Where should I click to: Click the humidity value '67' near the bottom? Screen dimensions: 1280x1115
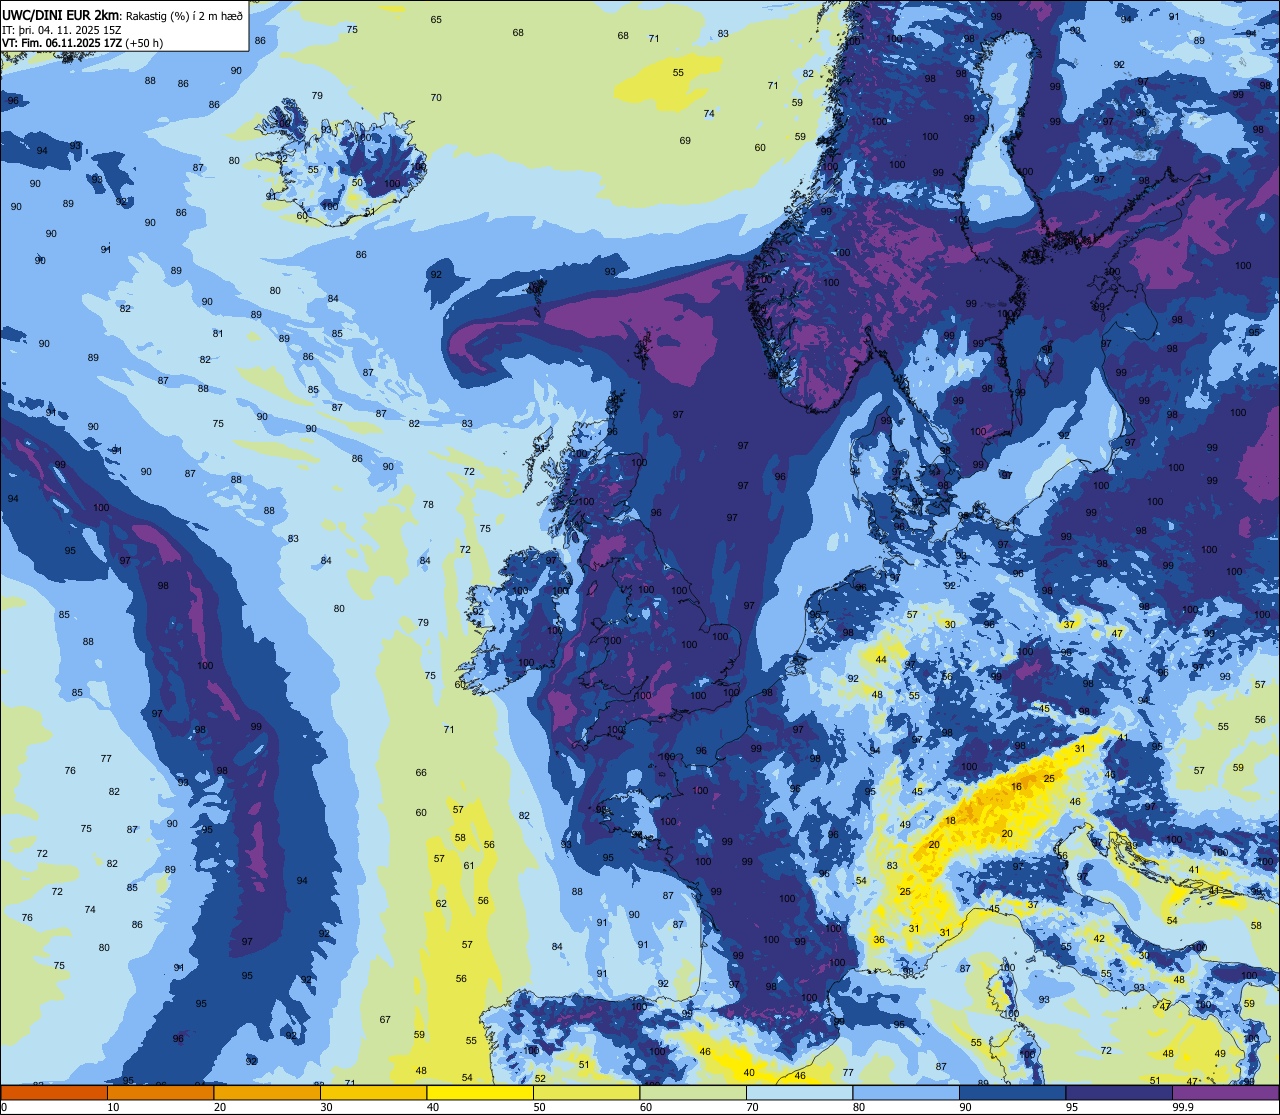click(385, 1019)
